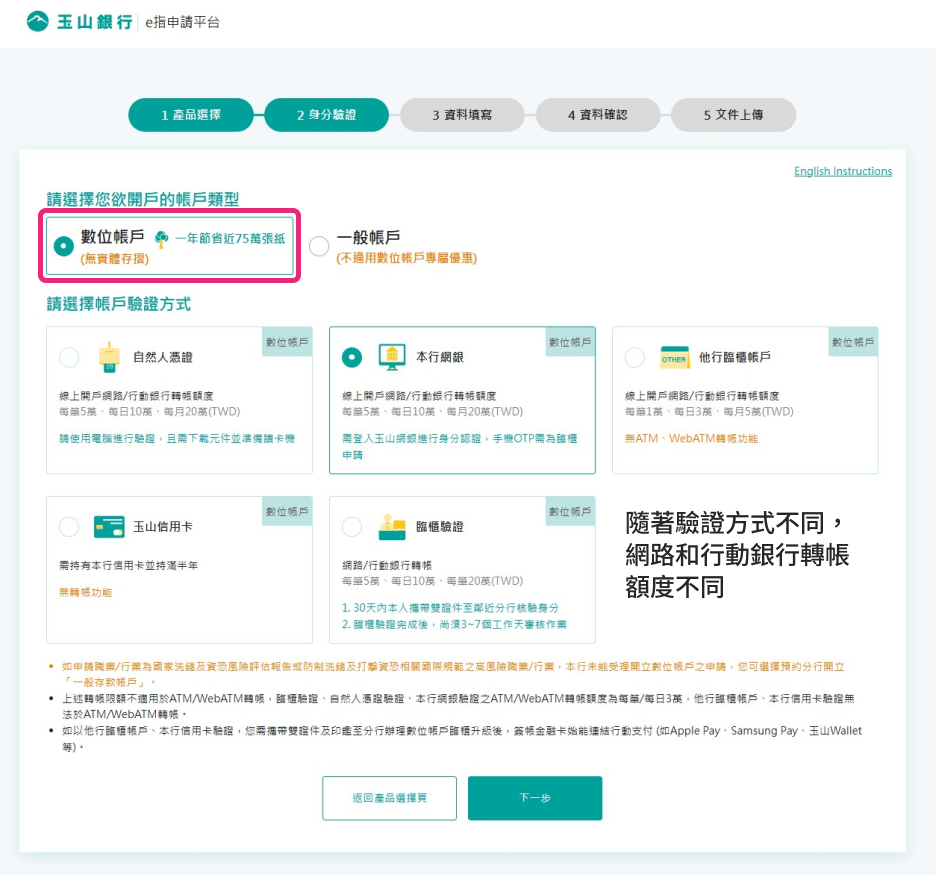The height and width of the screenshot is (875, 936).
Task: Click the green tree paper-saving icon
Action: coord(161,239)
